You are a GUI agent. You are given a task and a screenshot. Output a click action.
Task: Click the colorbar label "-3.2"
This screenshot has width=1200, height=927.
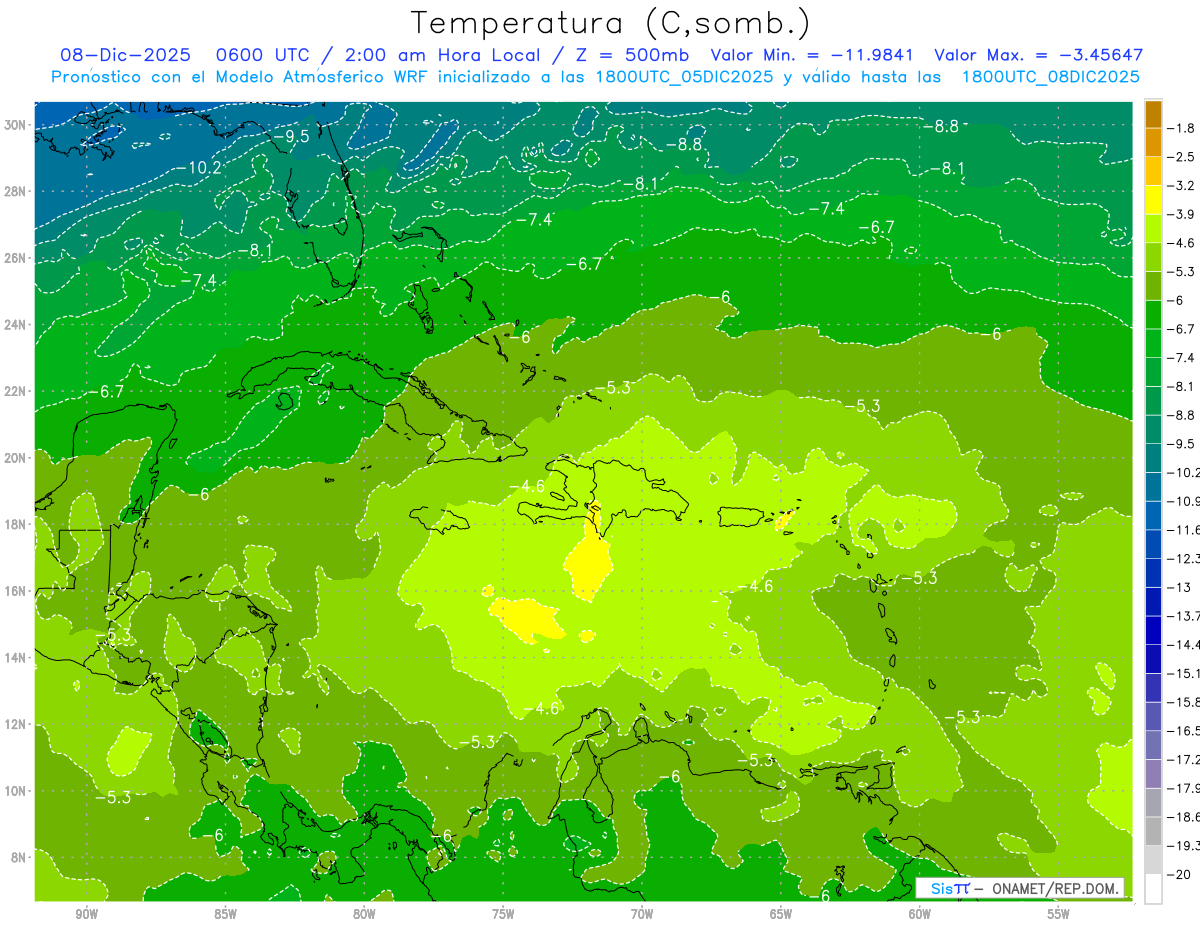pyautogui.click(x=1183, y=186)
